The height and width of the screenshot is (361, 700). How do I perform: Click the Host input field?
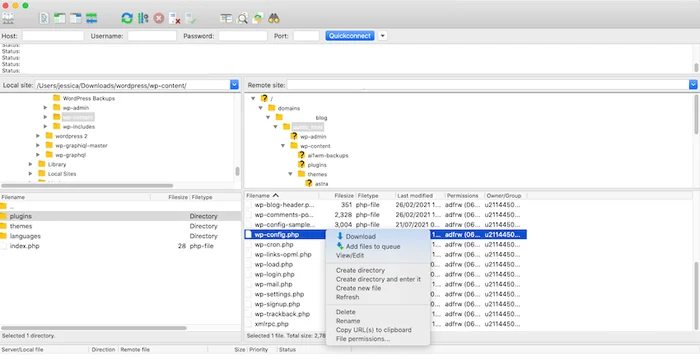53,36
